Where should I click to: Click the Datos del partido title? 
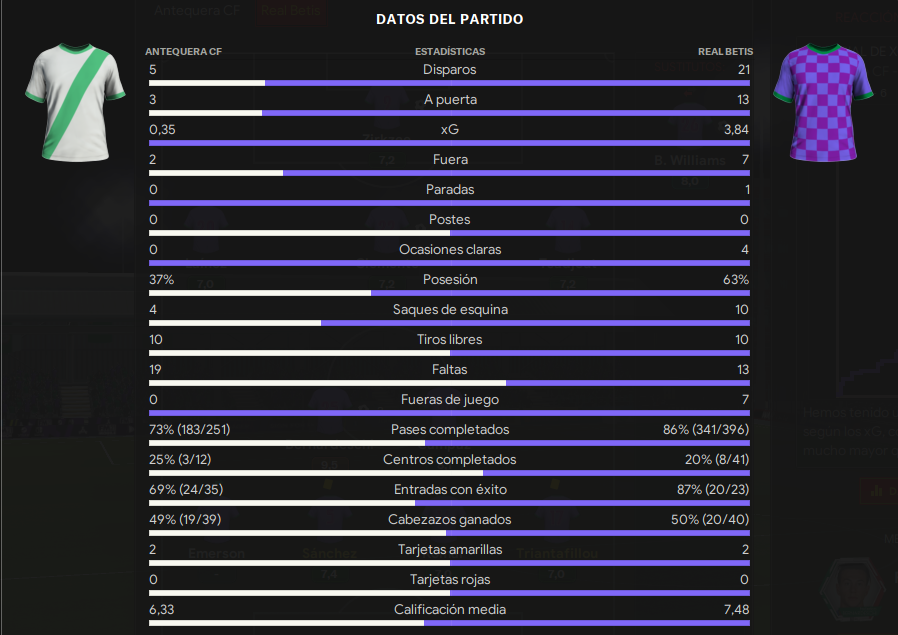pyautogui.click(x=450, y=19)
